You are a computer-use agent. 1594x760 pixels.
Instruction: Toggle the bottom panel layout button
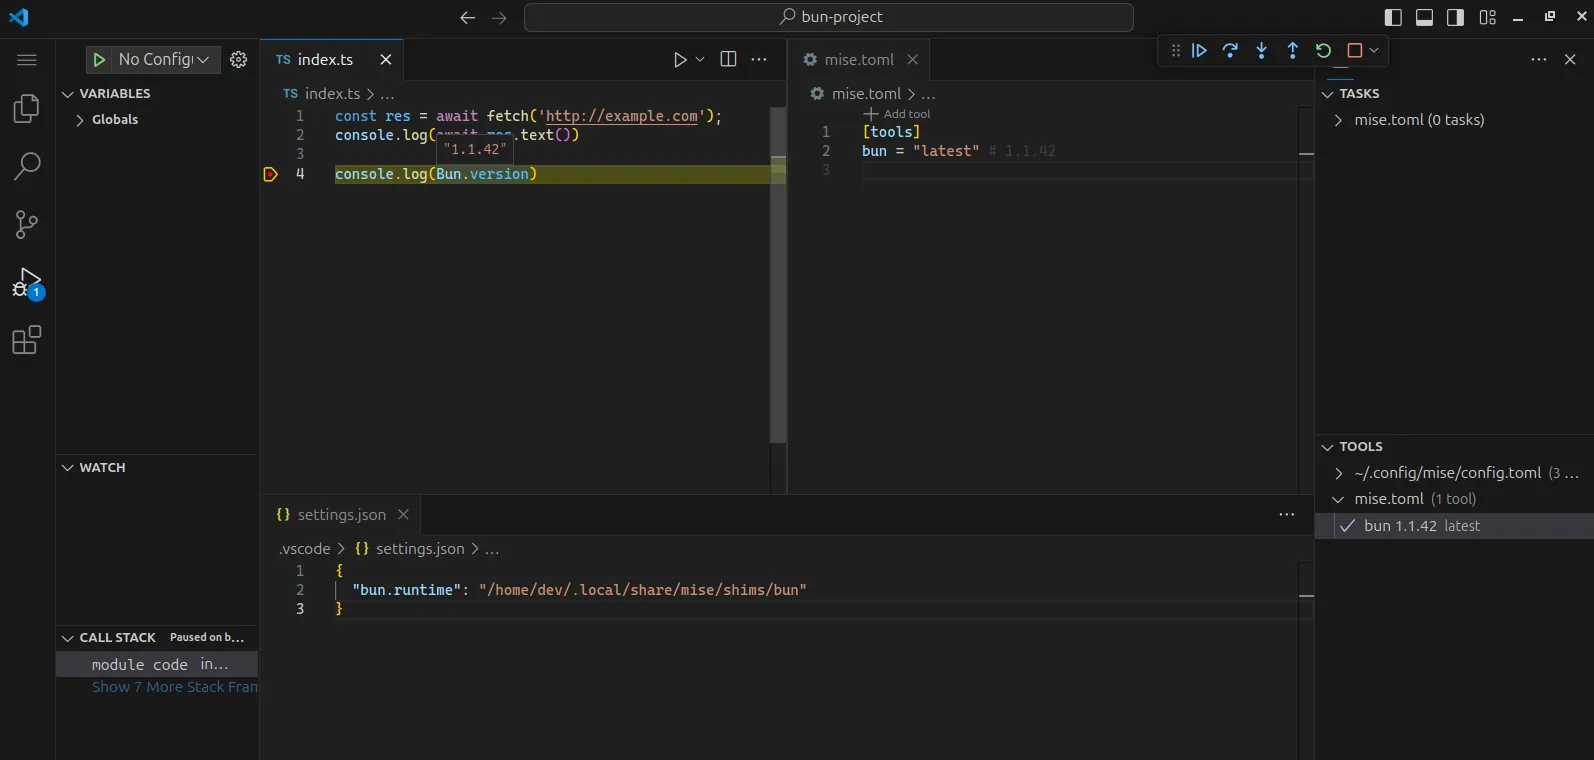point(1425,17)
